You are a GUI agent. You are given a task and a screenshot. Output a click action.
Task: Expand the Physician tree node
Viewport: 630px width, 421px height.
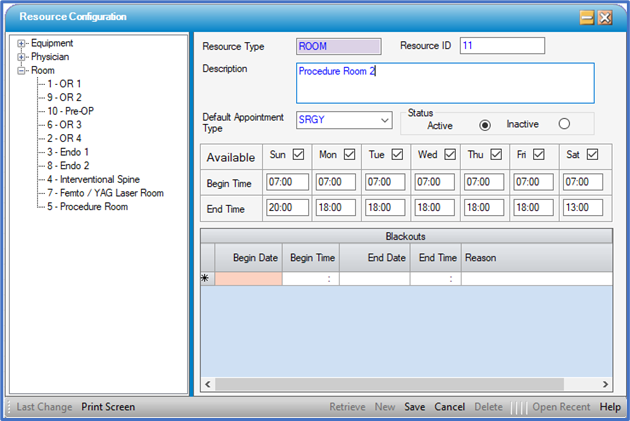[x=21, y=57]
